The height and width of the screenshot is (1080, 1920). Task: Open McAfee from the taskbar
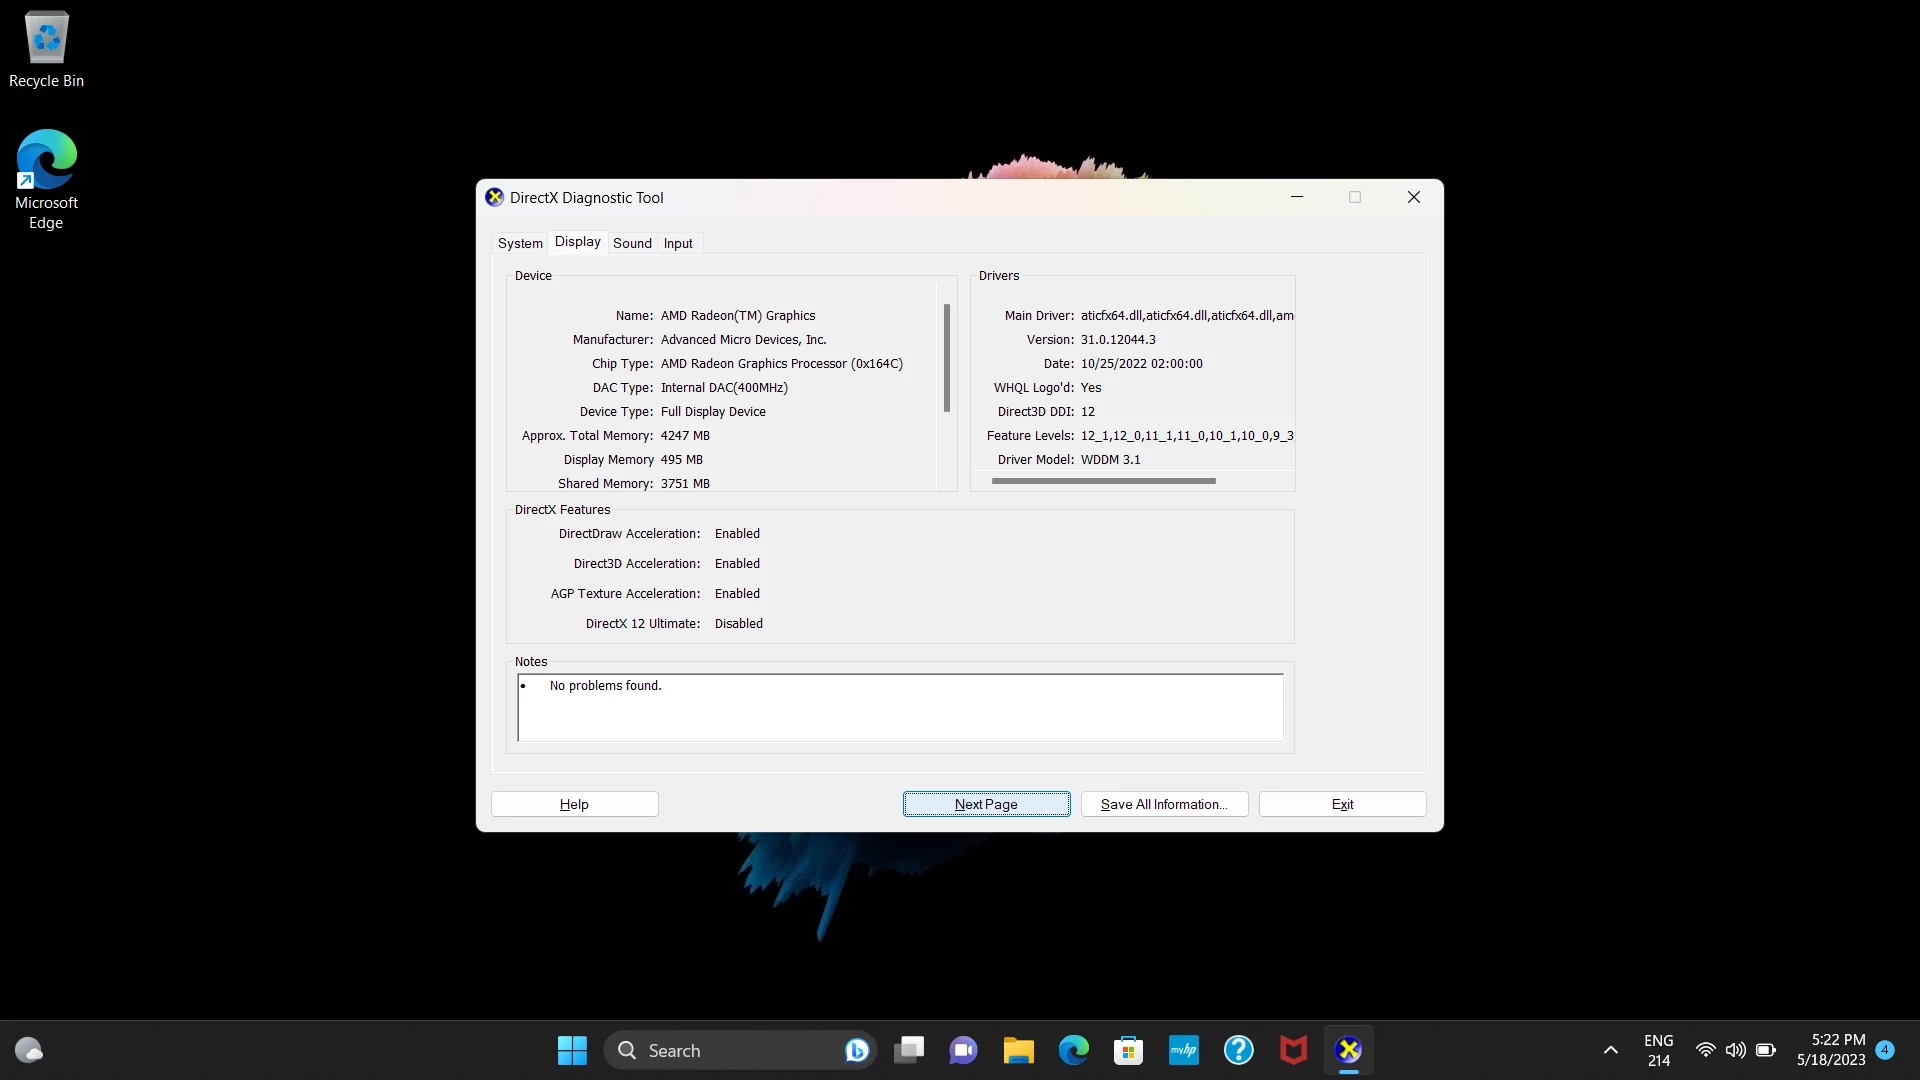click(1293, 1050)
